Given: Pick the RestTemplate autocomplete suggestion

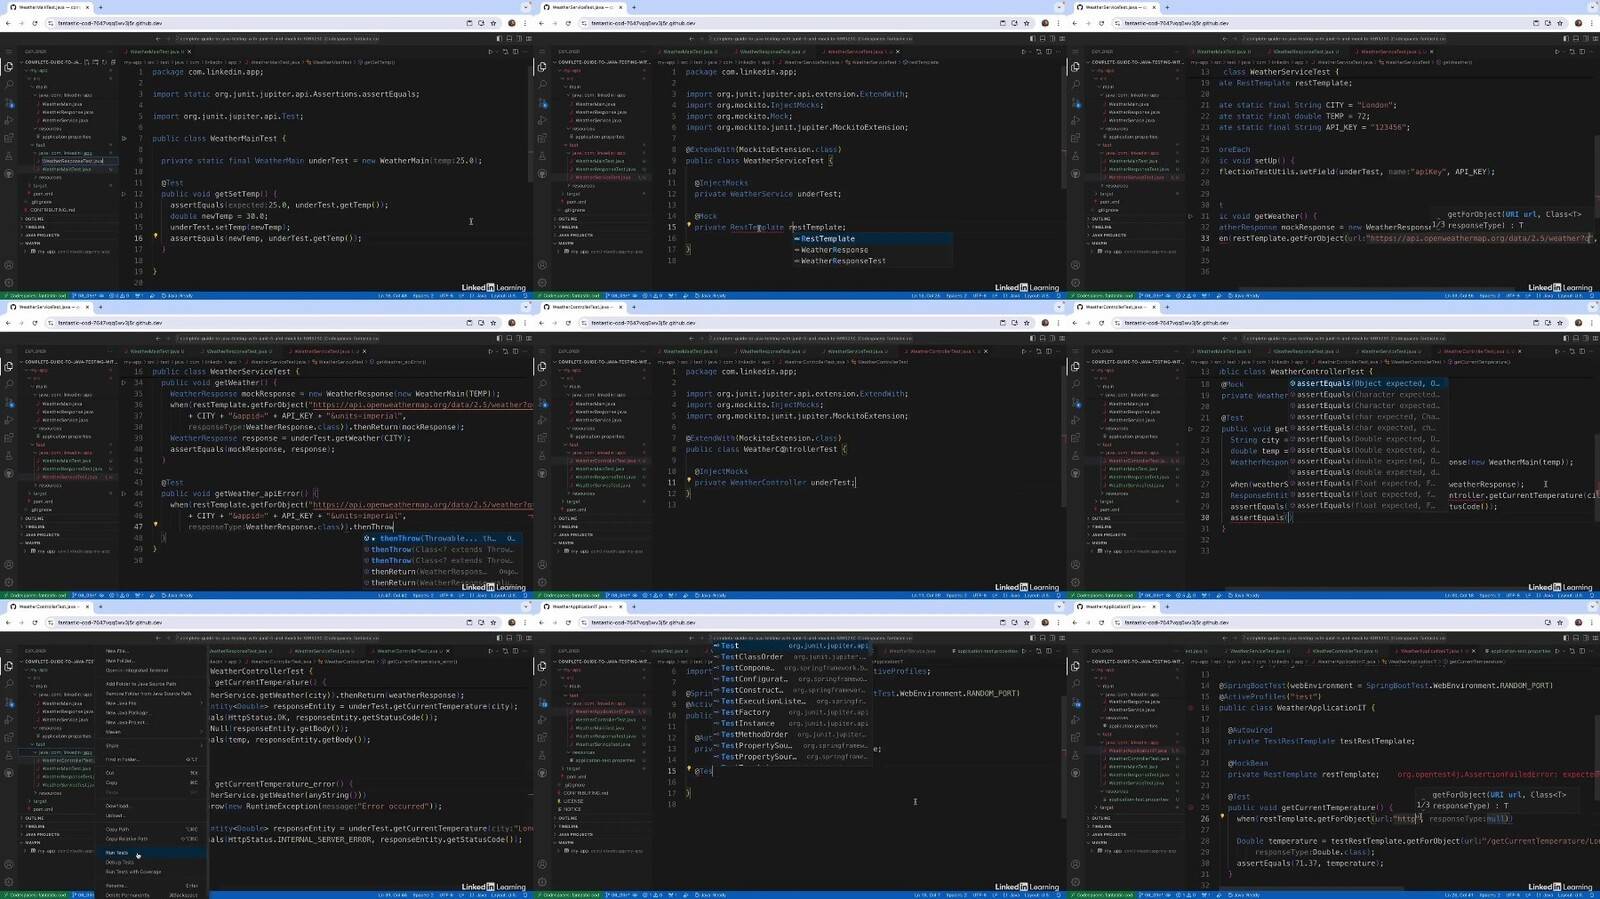Looking at the screenshot, I should (827, 239).
